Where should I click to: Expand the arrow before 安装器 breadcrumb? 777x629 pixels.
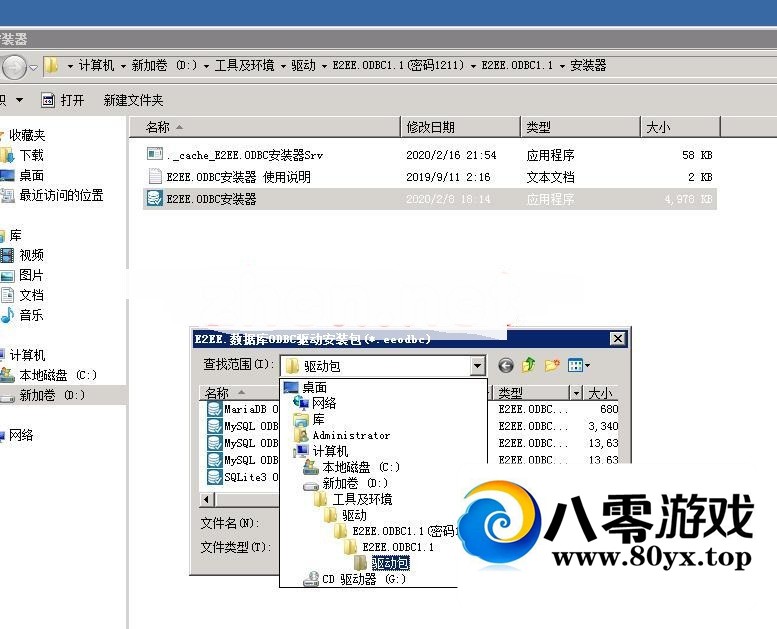(x=562, y=66)
